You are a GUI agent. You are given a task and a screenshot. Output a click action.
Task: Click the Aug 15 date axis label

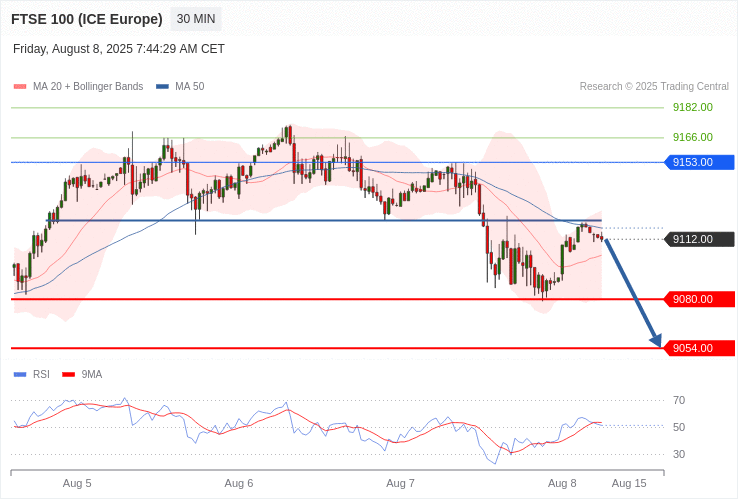point(629,484)
